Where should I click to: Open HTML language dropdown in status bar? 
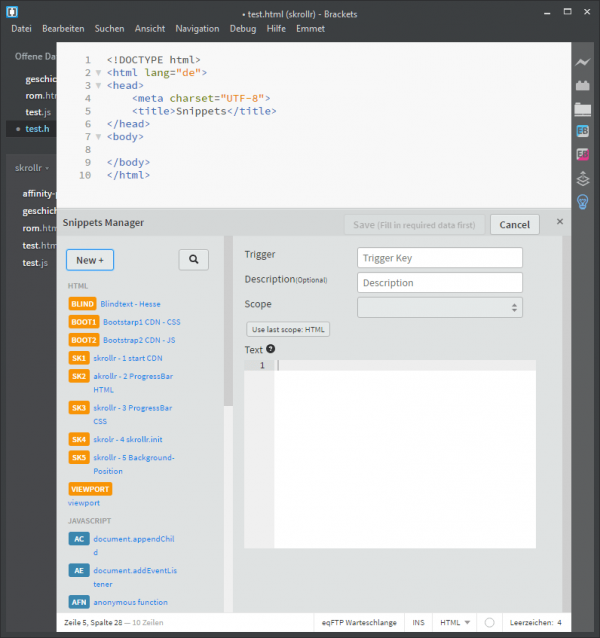pyautogui.click(x=455, y=623)
